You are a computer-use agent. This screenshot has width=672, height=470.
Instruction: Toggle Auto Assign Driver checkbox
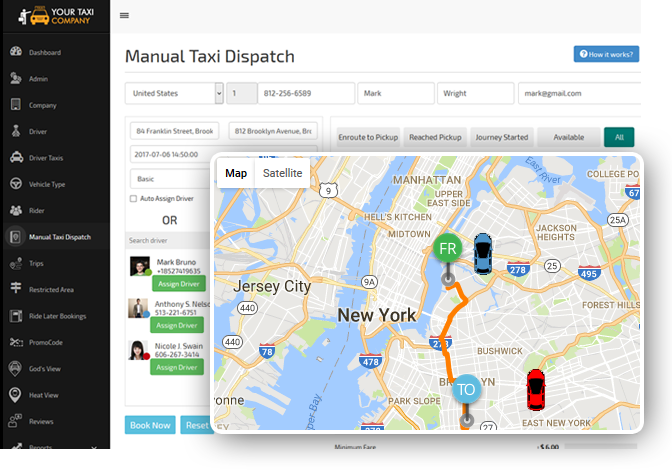click(133, 198)
